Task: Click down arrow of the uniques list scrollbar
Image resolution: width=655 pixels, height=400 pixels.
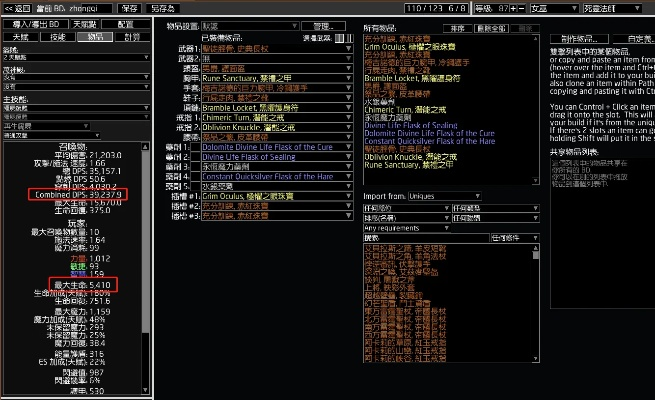Action: click(536, 359)
